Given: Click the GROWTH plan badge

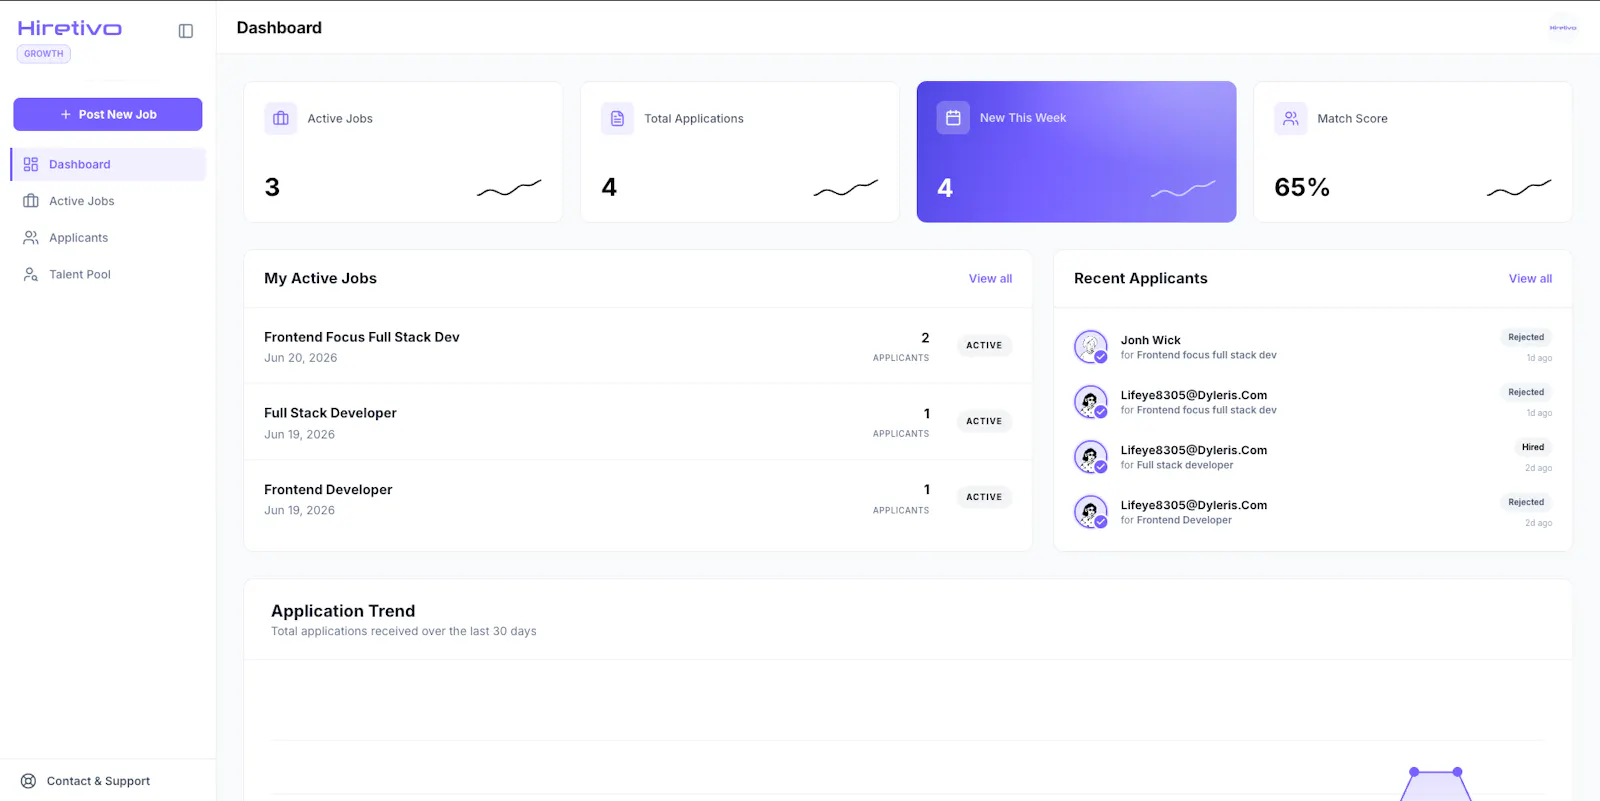Looking at the screenshot, I should tap(44, 54).
